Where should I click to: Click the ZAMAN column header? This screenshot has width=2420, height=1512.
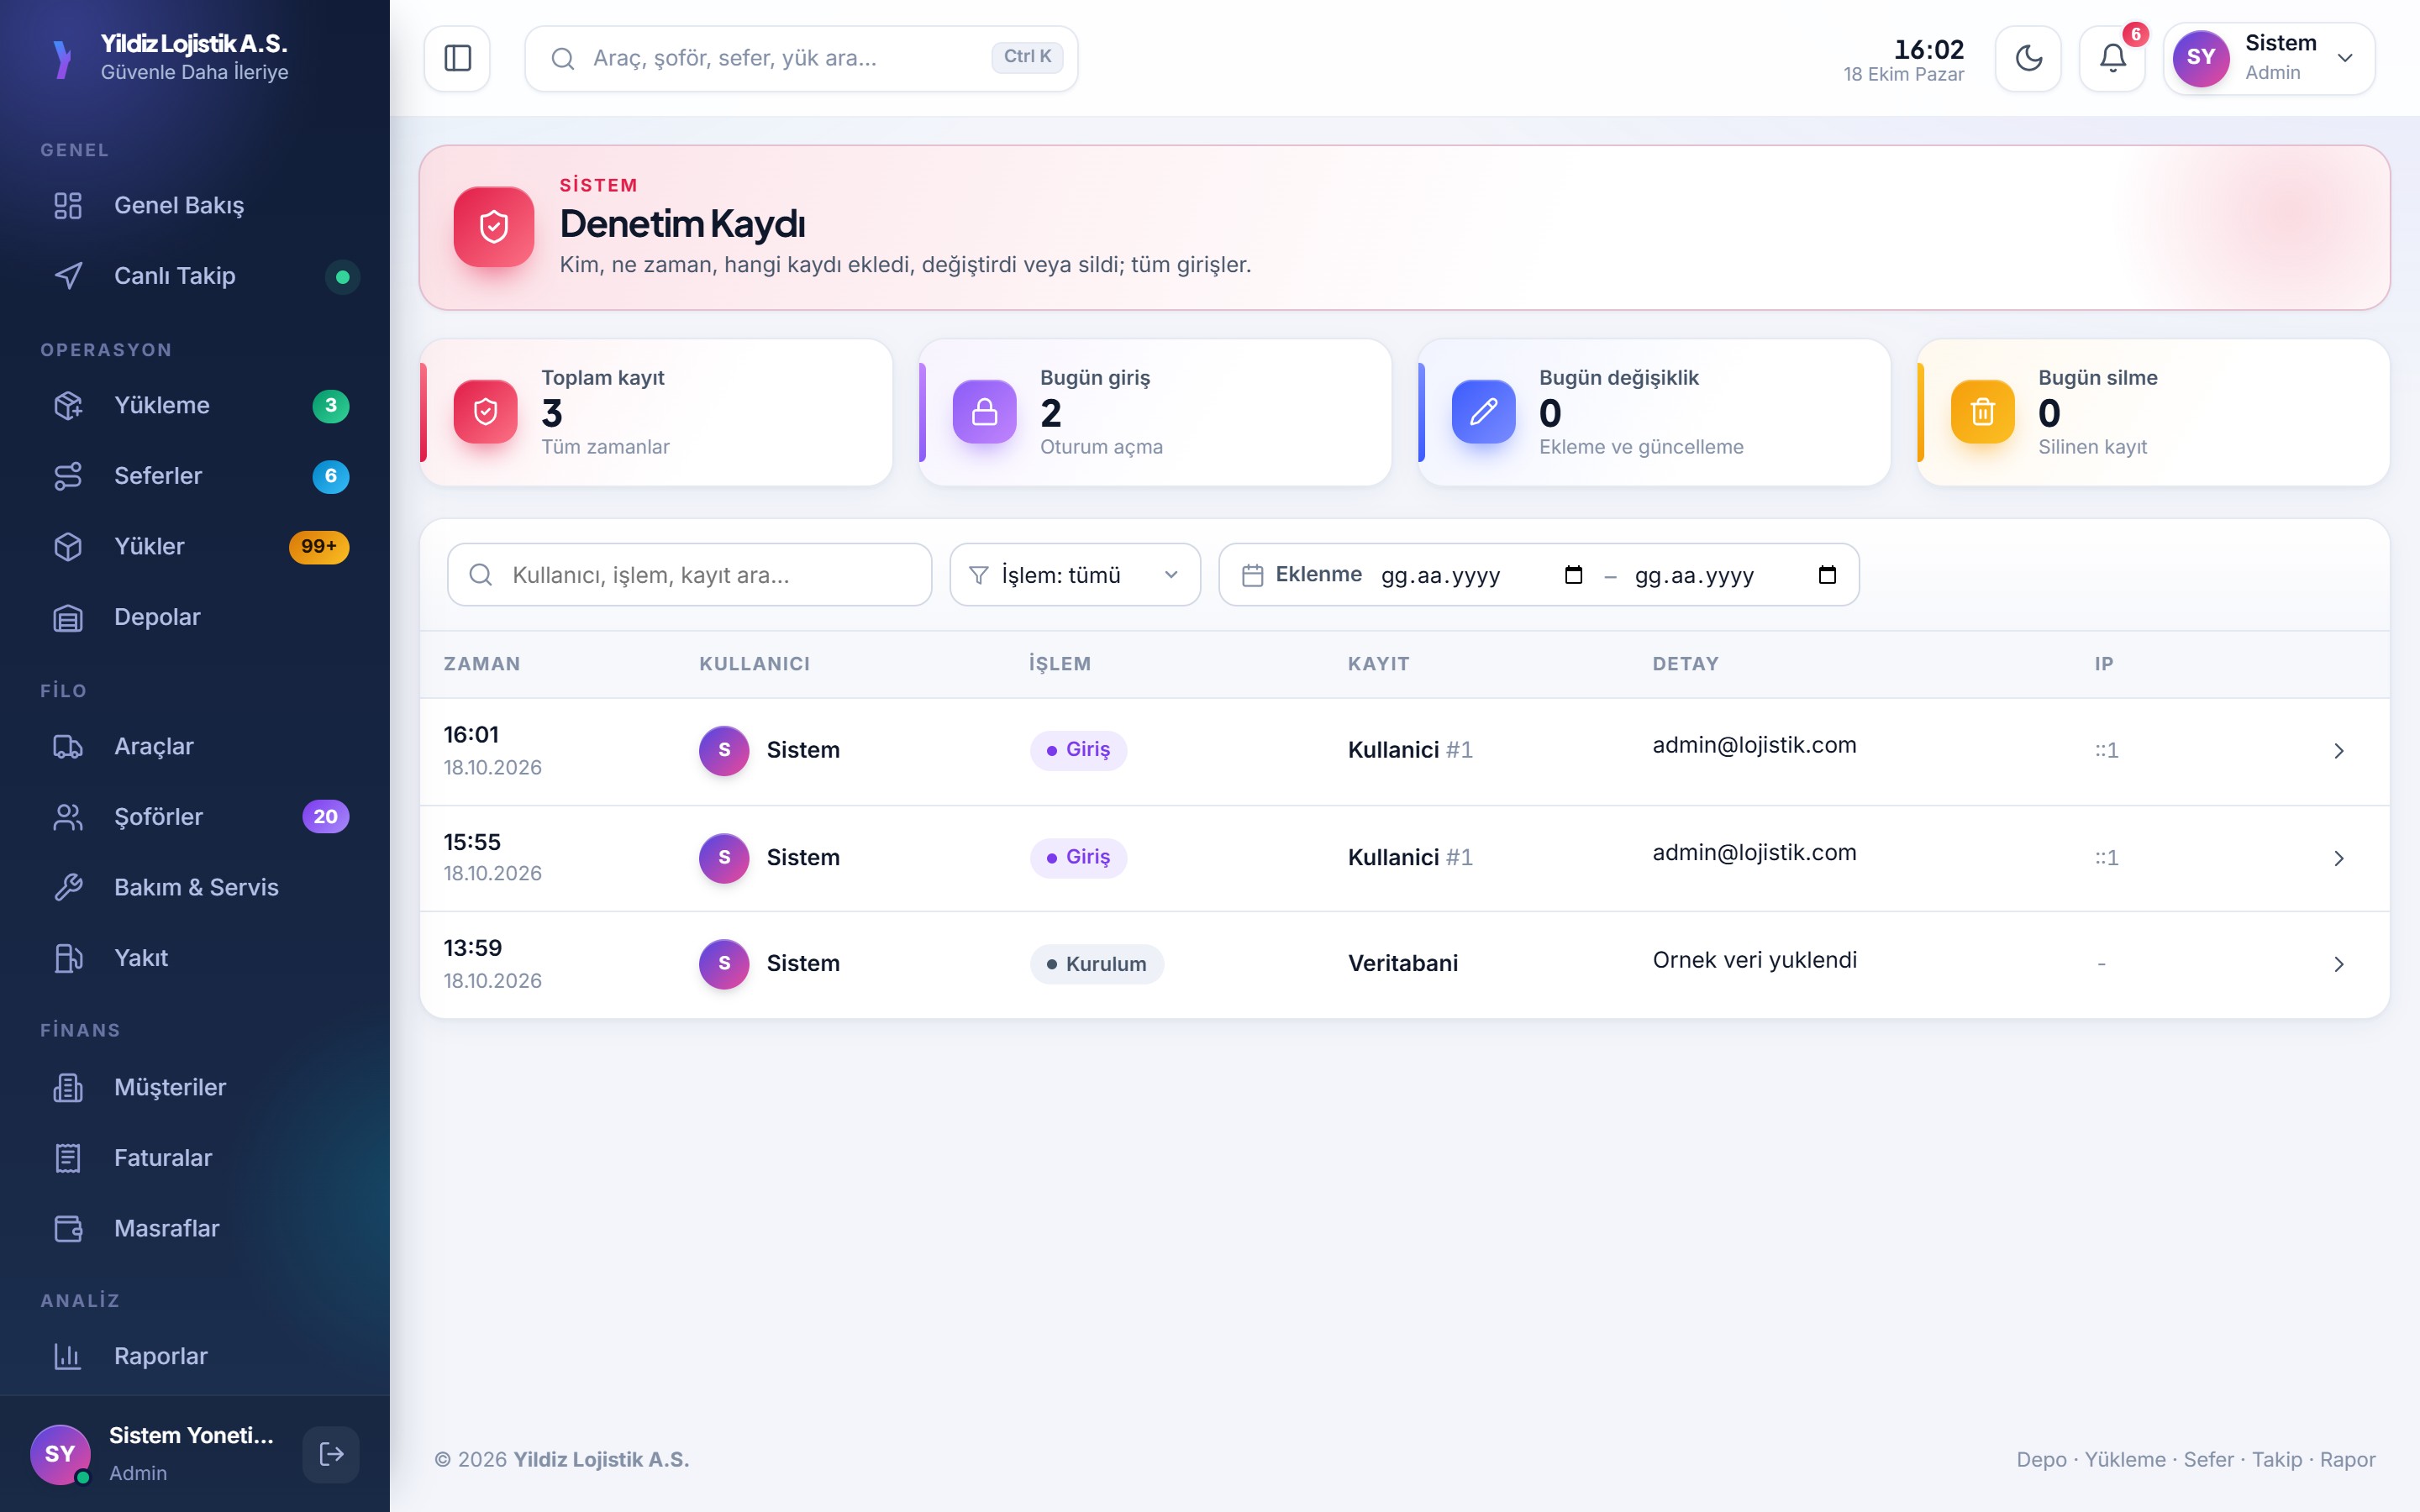tap(482, 664)
